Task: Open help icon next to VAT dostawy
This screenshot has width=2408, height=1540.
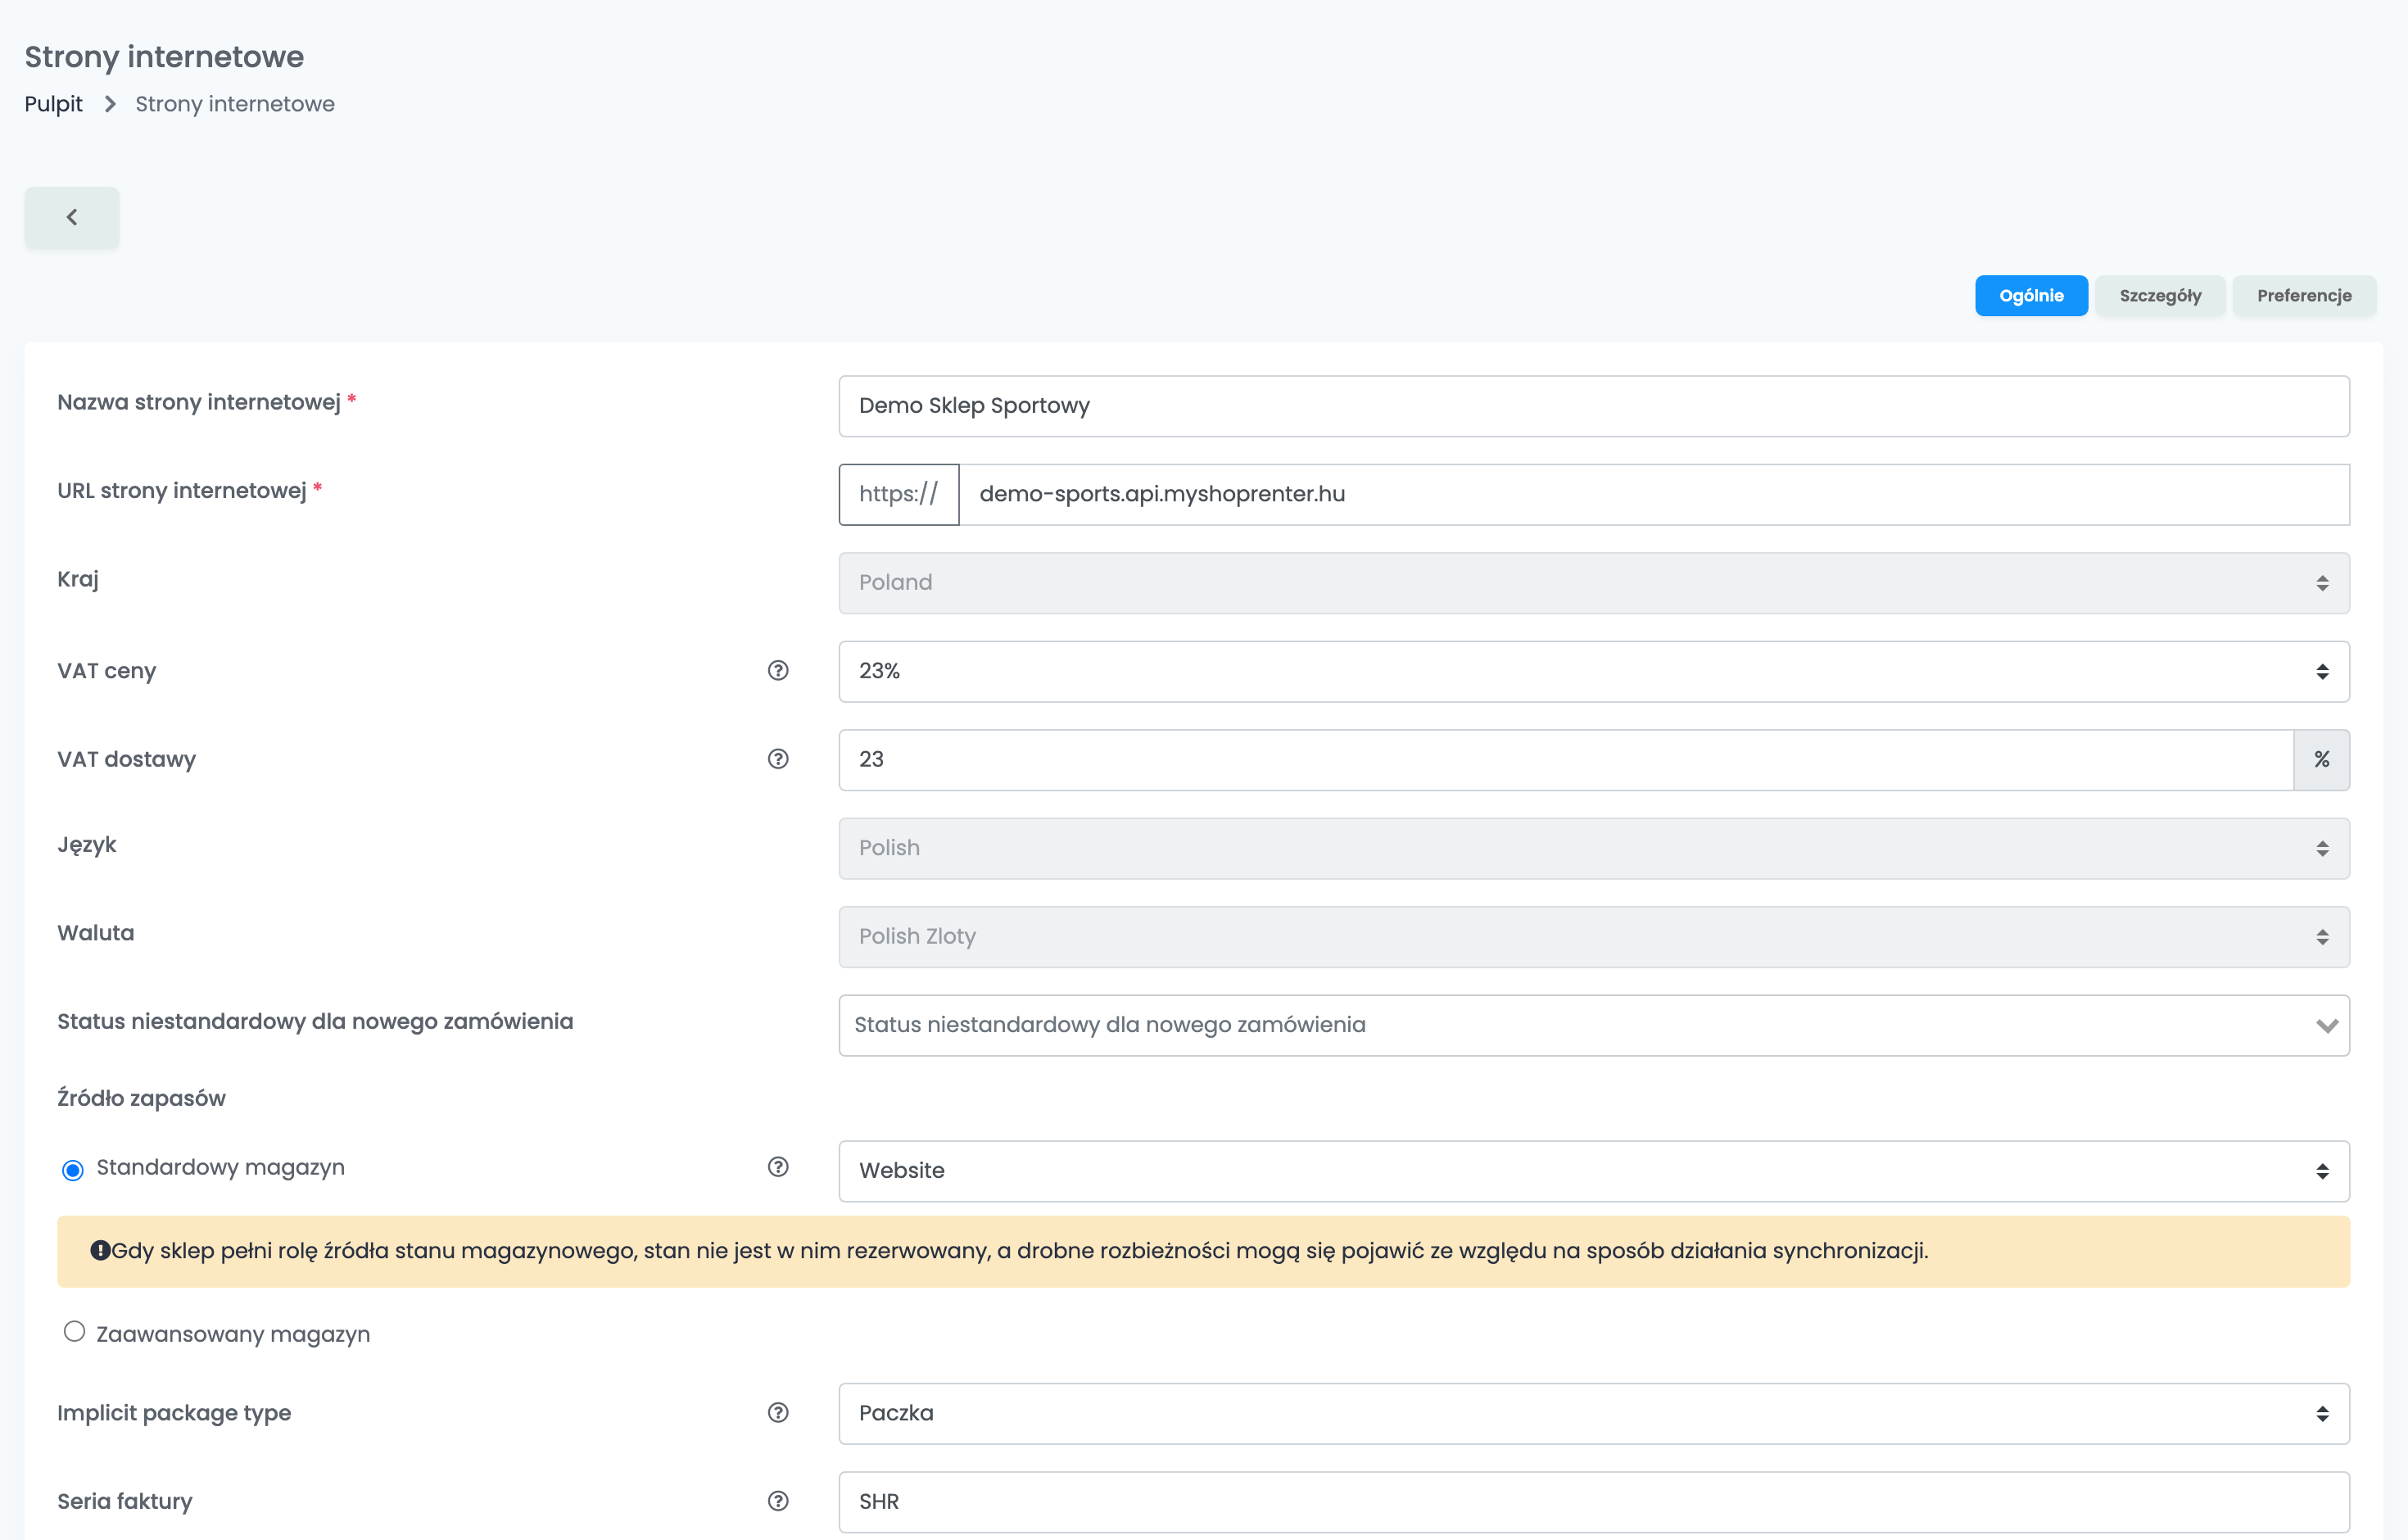Action: click(x=778, y=759)
